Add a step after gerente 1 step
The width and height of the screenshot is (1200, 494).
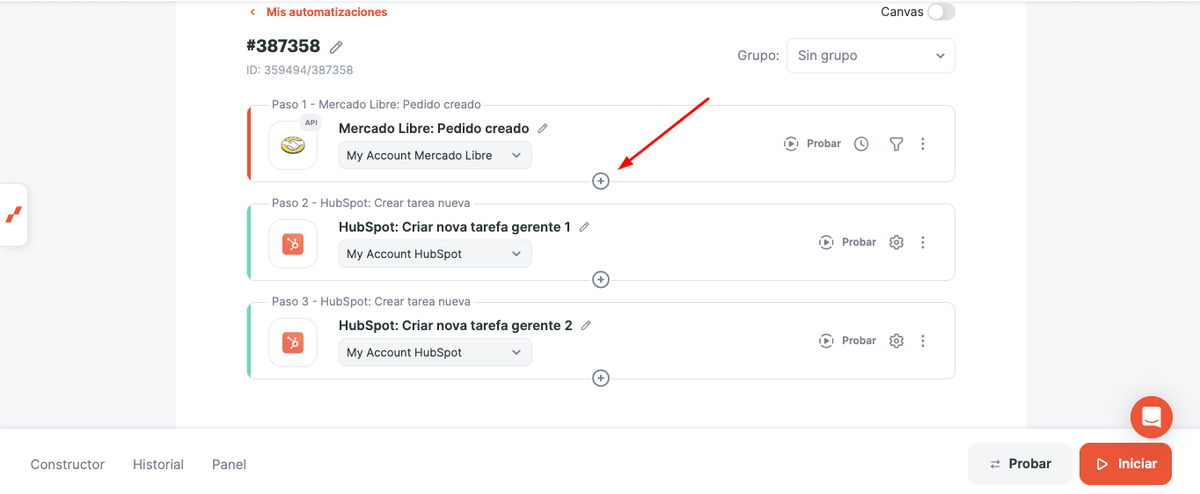(x=601, y=279)
